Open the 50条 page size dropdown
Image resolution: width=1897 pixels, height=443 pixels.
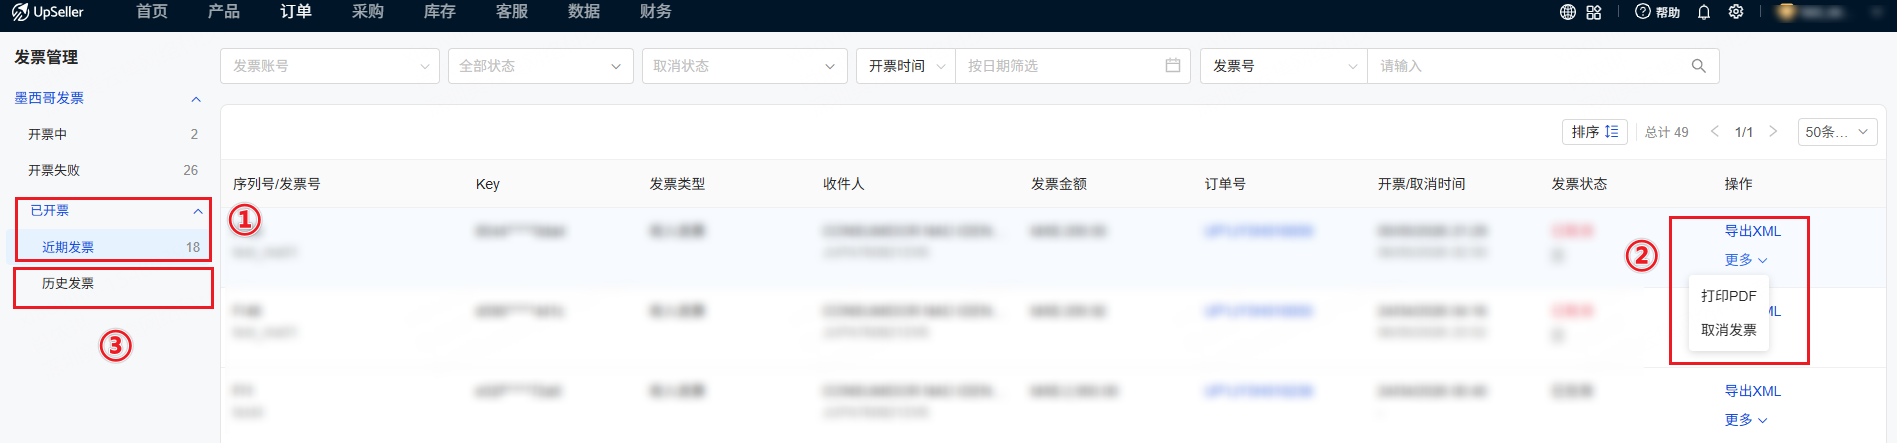click(1837, 132)
